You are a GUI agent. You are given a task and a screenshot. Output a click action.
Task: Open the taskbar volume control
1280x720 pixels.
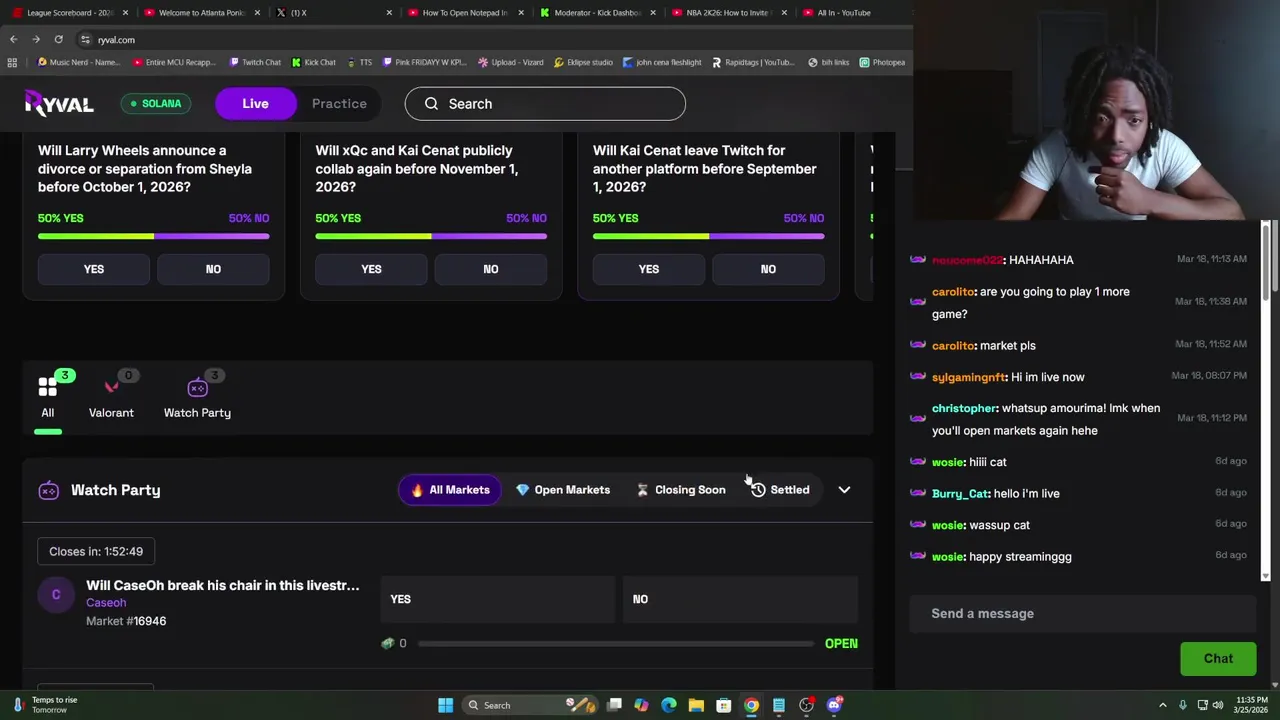tap(1218, 705)
